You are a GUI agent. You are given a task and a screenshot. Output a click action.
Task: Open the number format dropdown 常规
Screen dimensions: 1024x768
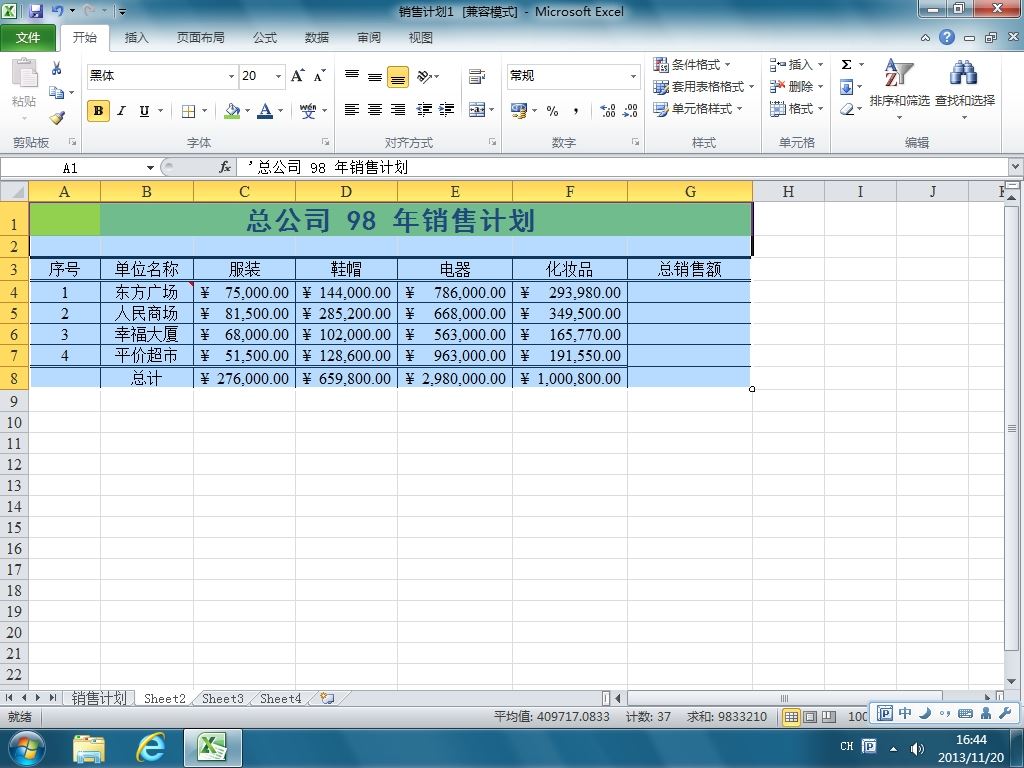click(633, 76)
